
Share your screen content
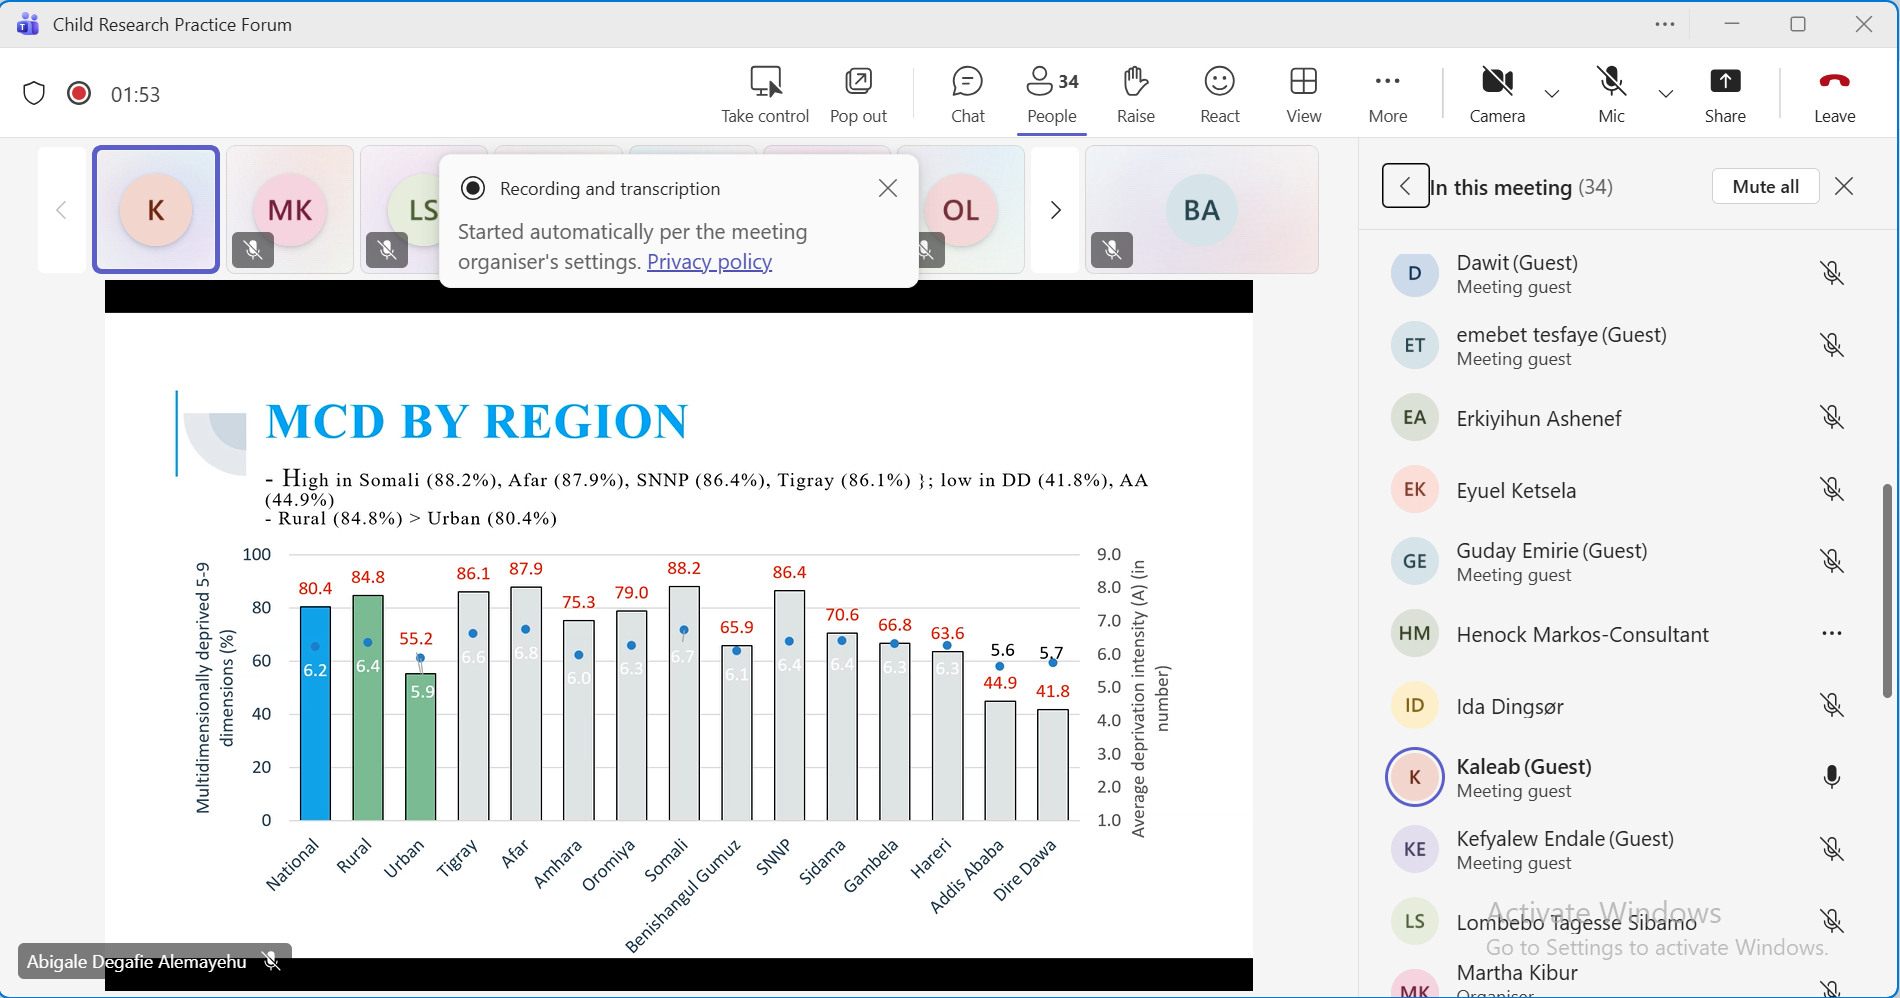coord(1725,94)
